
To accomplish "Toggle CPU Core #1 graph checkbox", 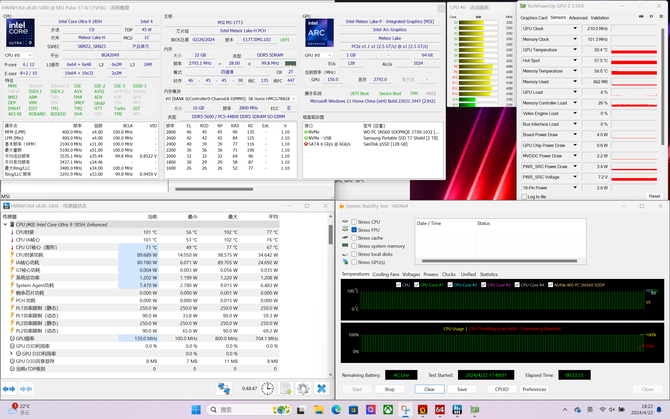I will pos(417,285).
